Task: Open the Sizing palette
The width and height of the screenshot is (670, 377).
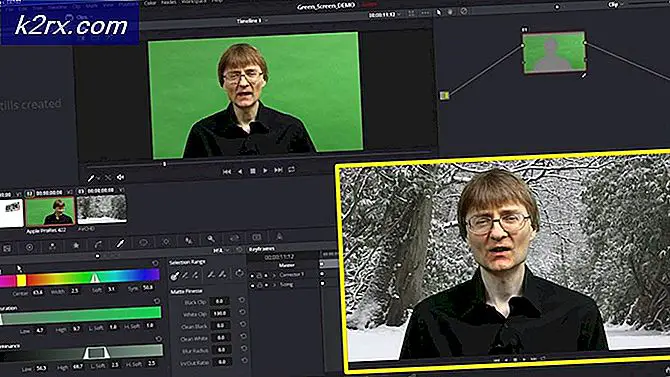Action: click(234, 238)
